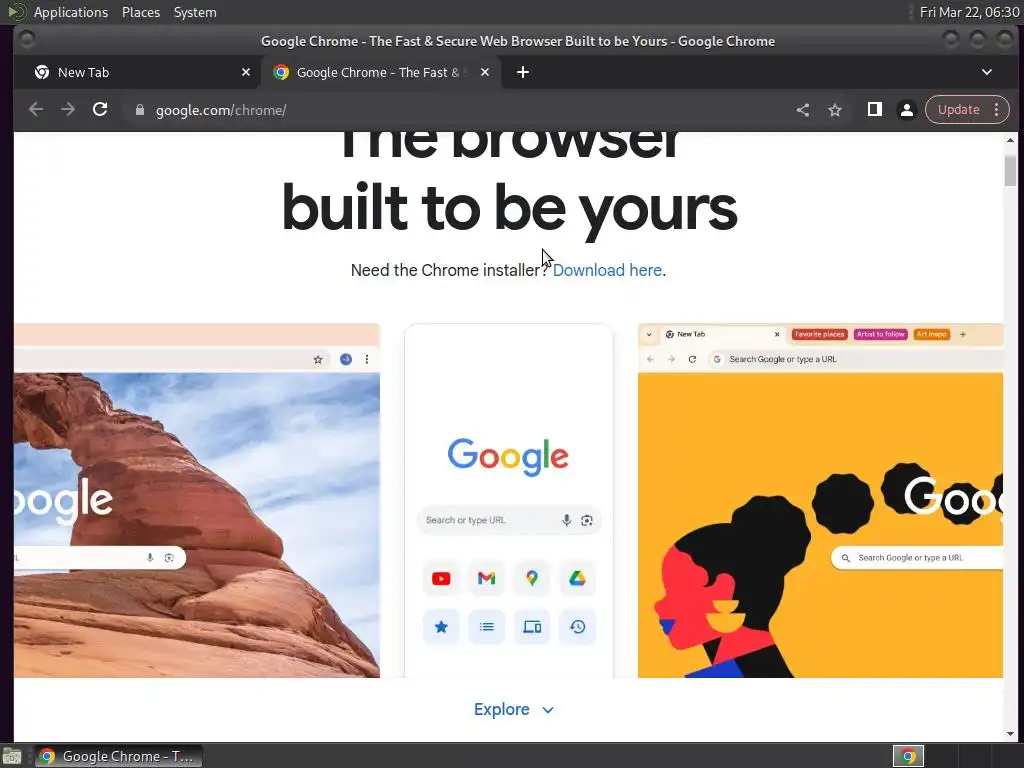Switch to the New Tab tab

(137, 72)
